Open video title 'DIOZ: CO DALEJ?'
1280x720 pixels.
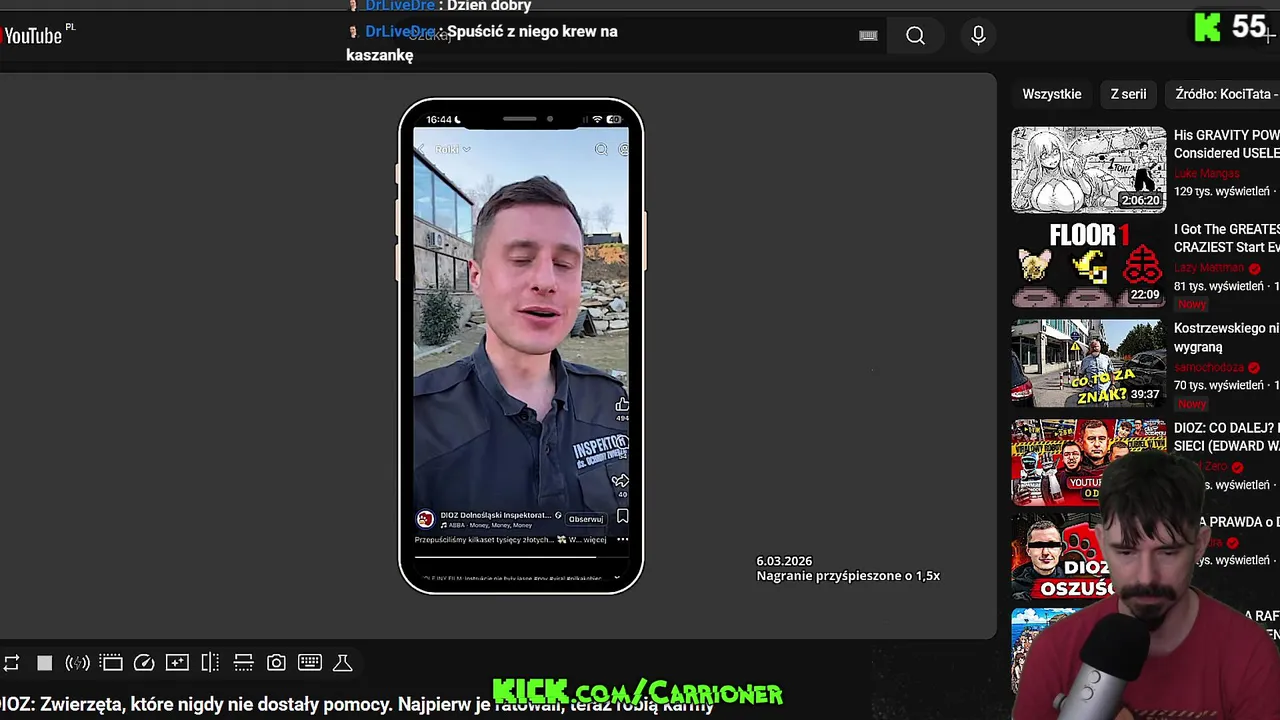click(x=1226, y=437)
